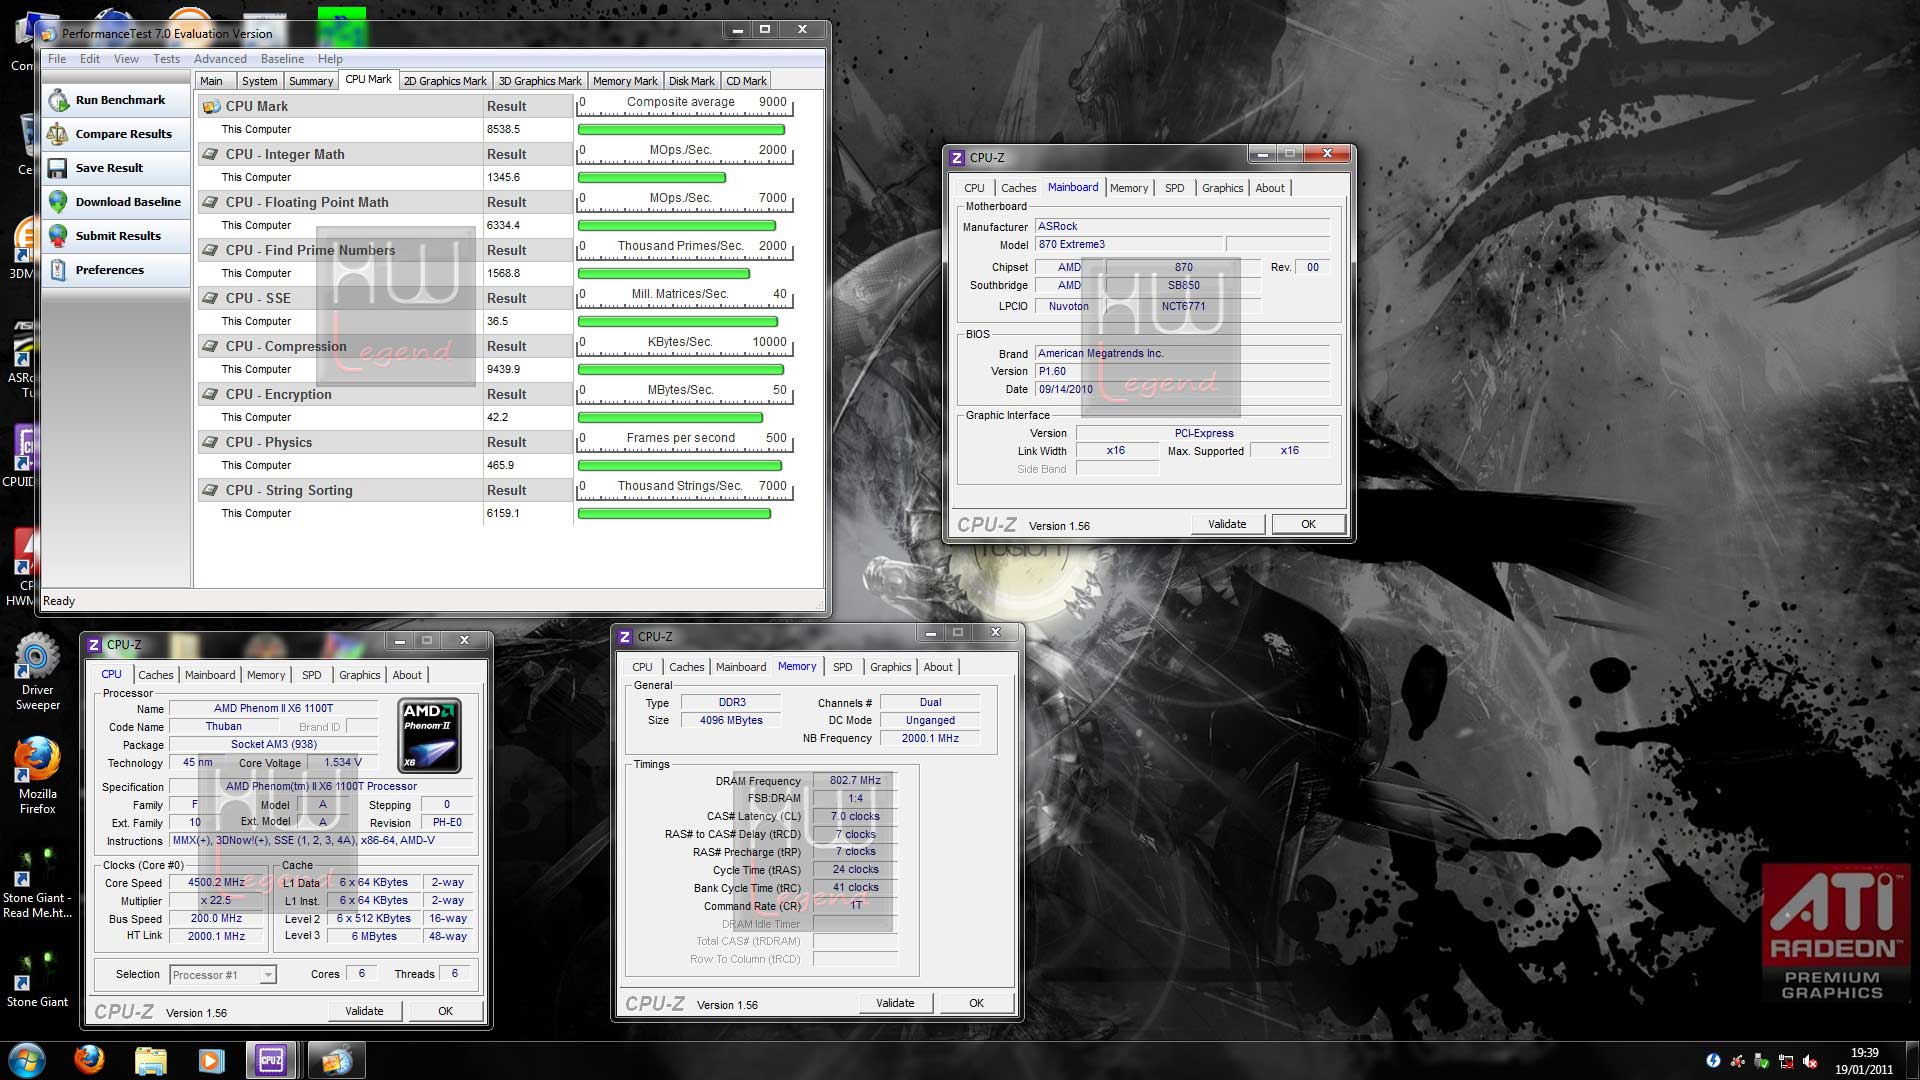1920x1080 pixels.
Task: Launch Firefox from the taskbar
Action: (x=89, y=1060)
